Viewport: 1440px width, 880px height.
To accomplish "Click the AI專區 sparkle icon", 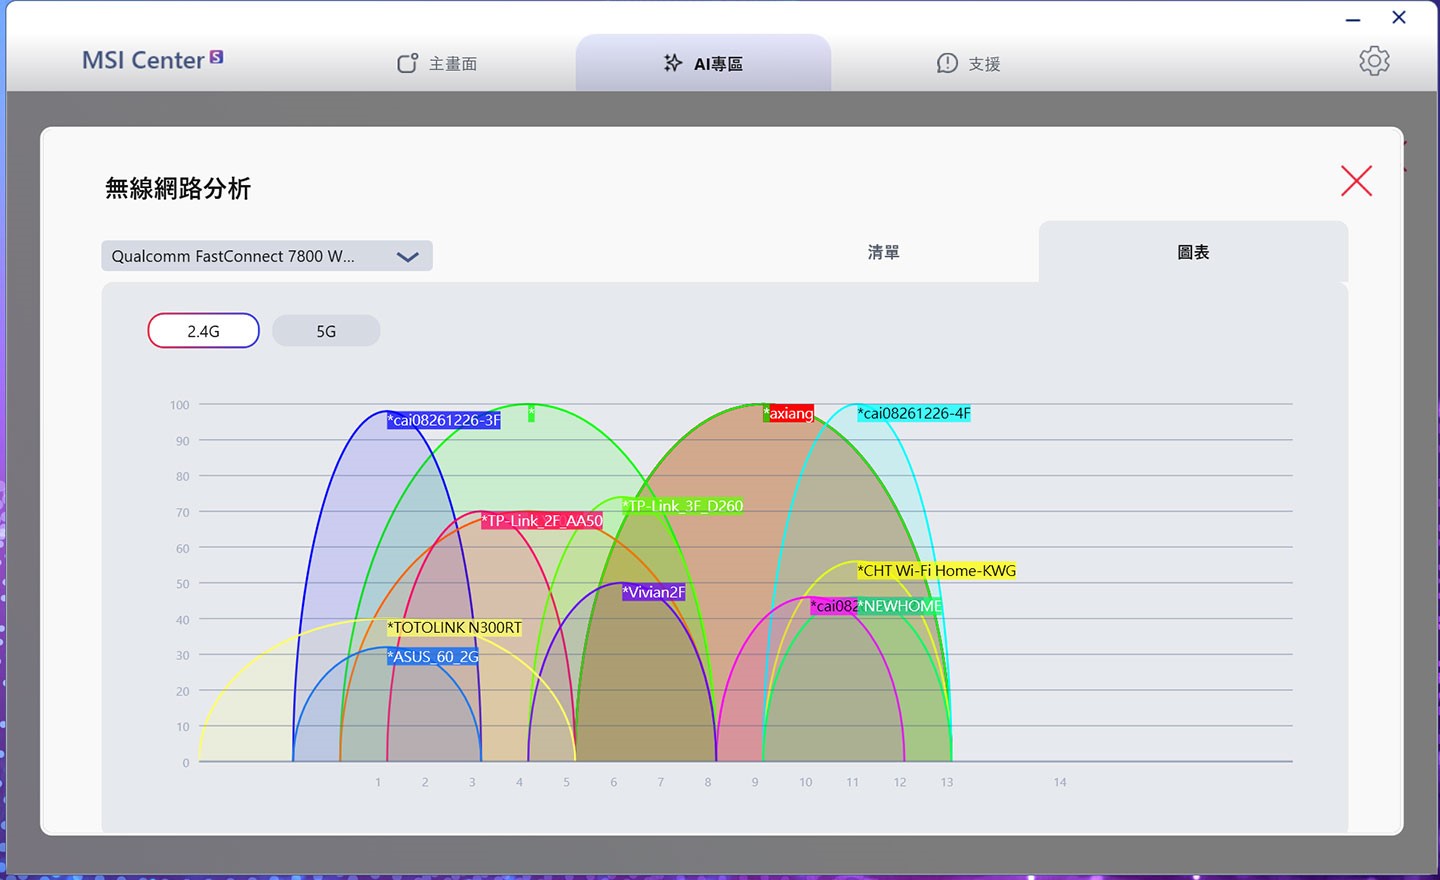I will click(x=673, y=63).
